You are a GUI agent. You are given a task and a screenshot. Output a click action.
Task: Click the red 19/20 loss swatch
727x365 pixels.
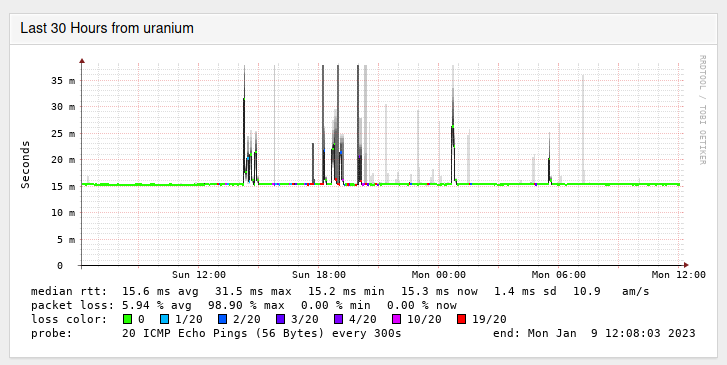[461, 319]
